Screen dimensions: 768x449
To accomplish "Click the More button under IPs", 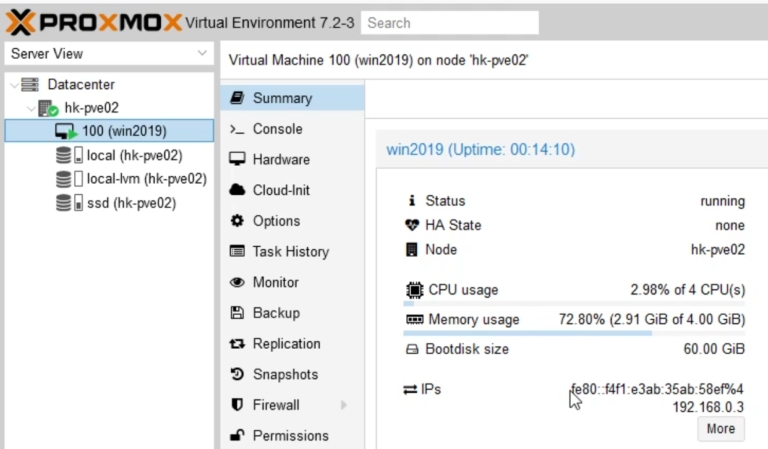I will tap(720, 429).
